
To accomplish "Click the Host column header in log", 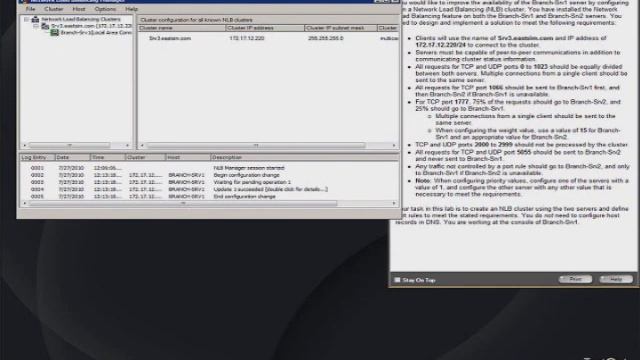I will 188,157.
